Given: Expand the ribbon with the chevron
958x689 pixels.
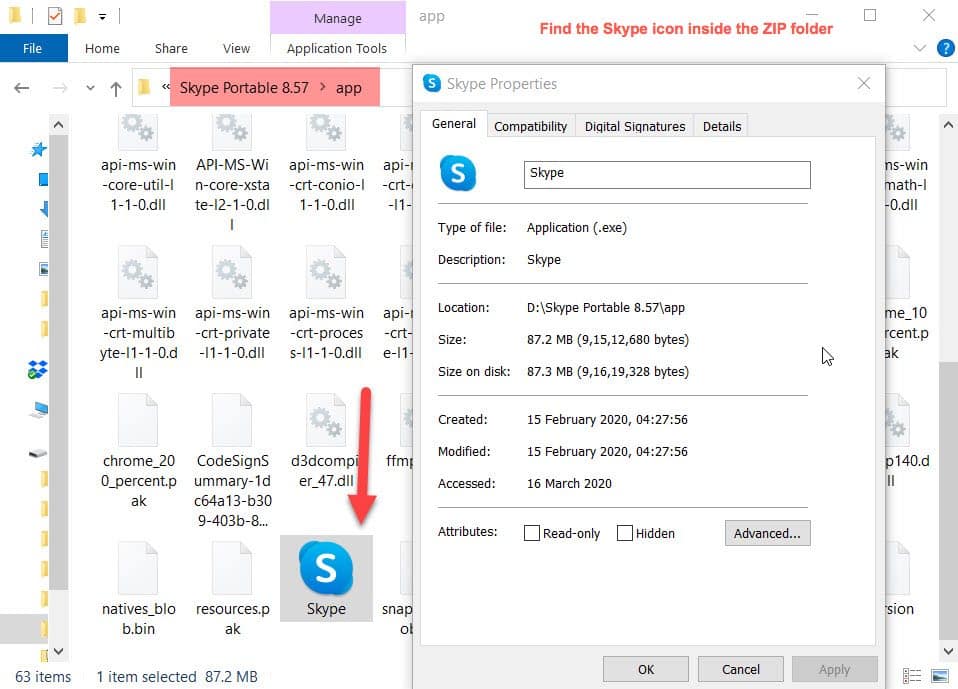Looking at the screenshot, I should point(920,48).
